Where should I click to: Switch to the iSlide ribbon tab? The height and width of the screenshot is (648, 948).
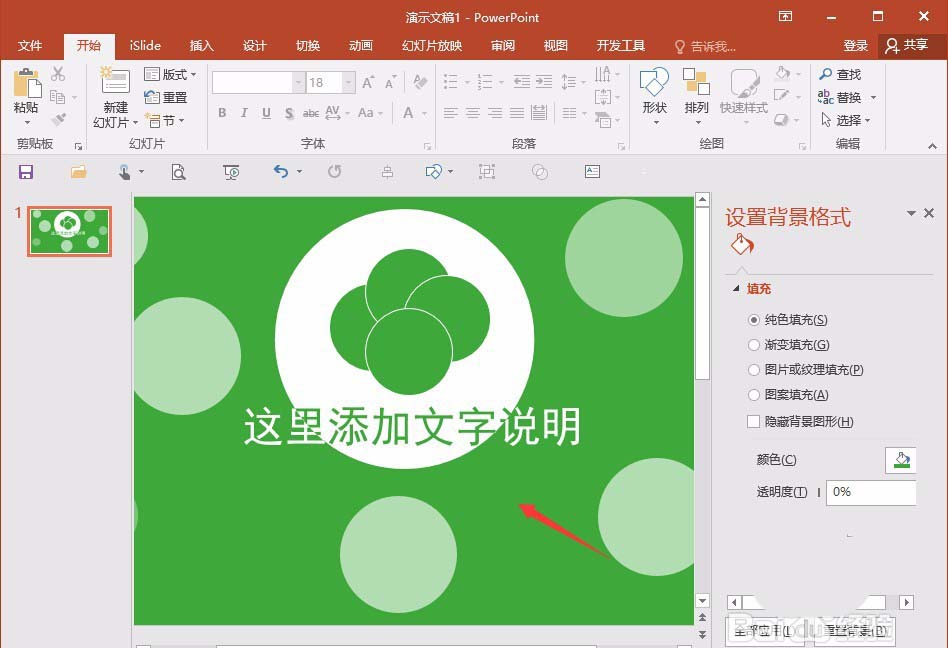tap(145, 45)
